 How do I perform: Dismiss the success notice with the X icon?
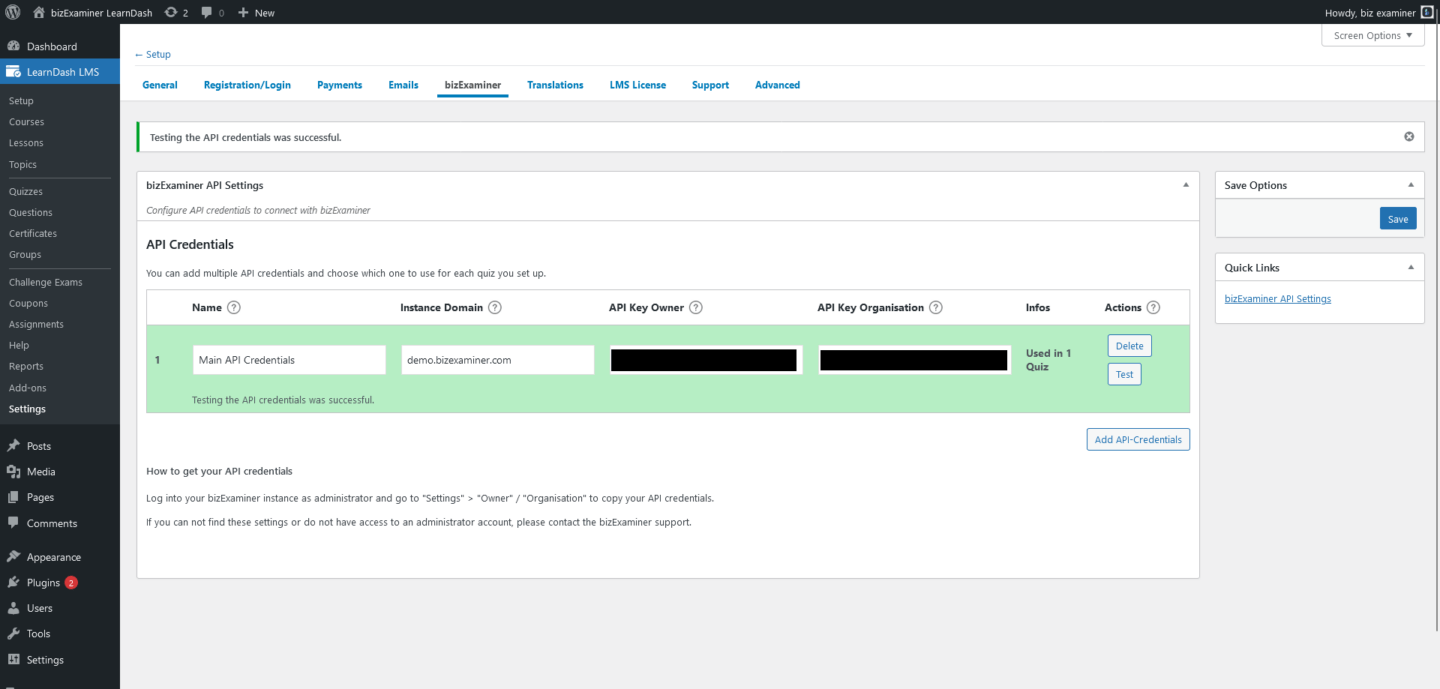coord(1409,136)
